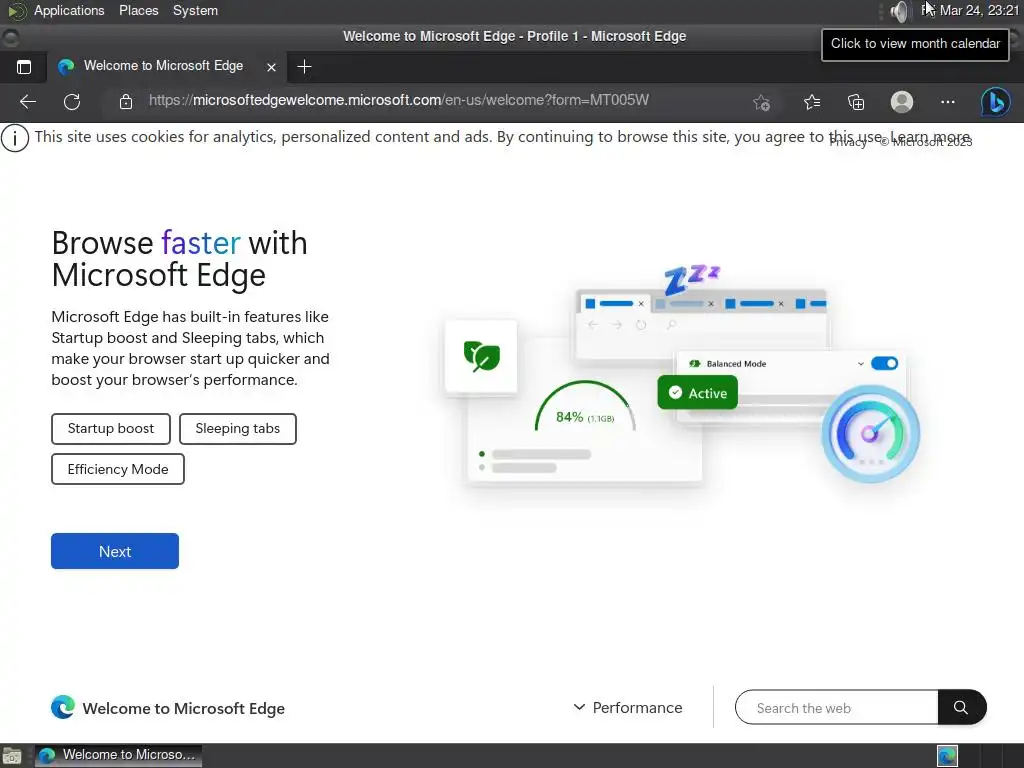
Task: Open the Places menu
Action: 138,10
